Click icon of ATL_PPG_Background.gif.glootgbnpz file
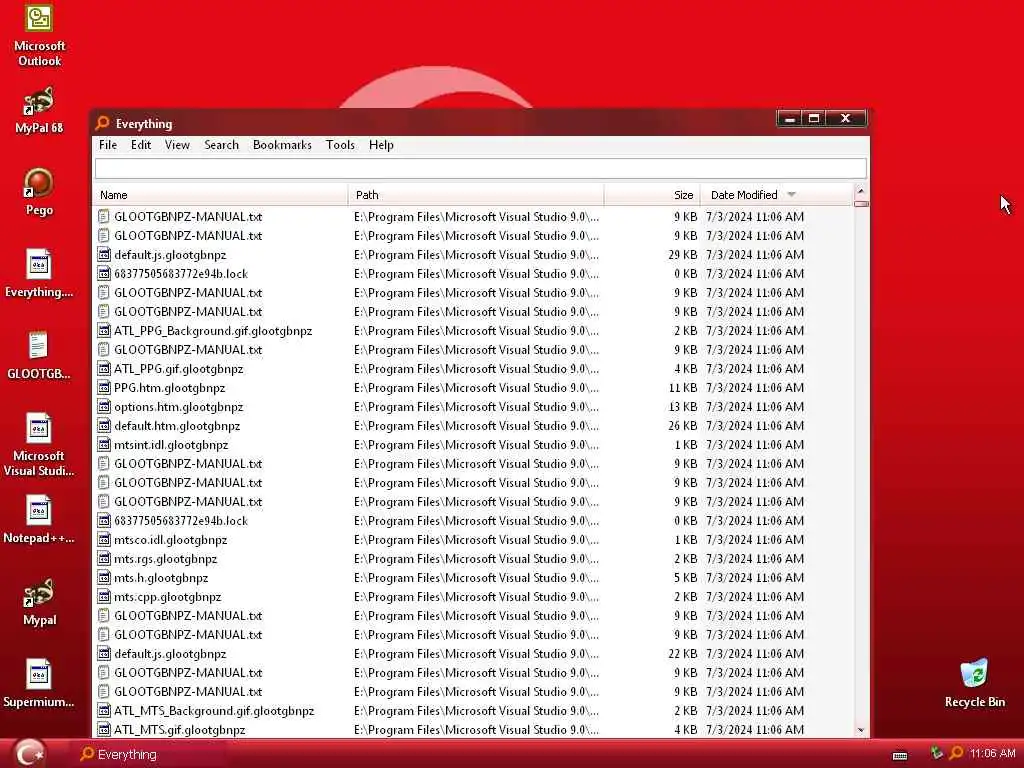Viewport: 1024px width, 768px height. (104, 330)
